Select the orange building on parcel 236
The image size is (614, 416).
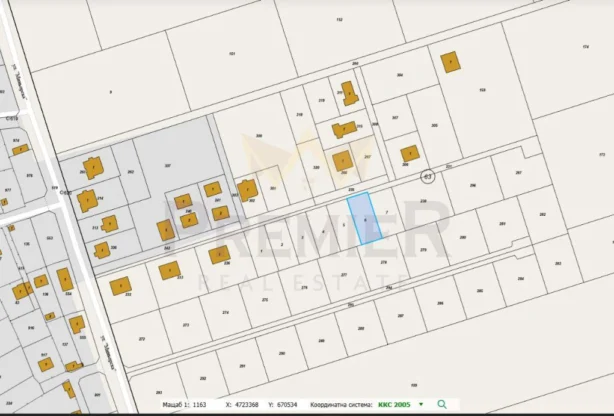point(217,254)
